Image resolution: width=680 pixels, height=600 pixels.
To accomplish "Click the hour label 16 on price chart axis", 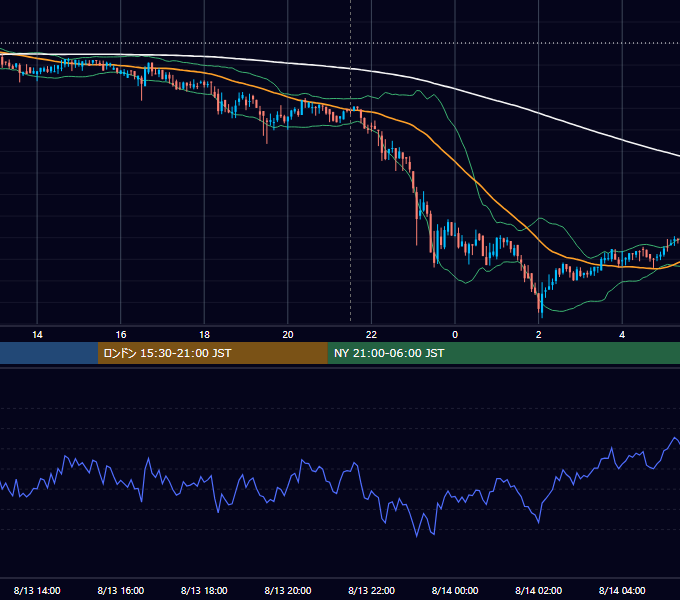I will click(121, 335).
